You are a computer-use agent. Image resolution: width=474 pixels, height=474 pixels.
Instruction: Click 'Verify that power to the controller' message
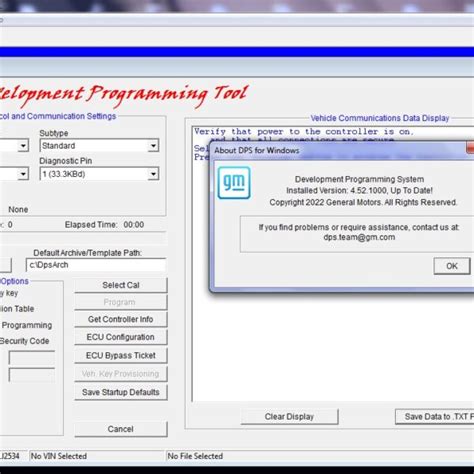click(304, 132)
